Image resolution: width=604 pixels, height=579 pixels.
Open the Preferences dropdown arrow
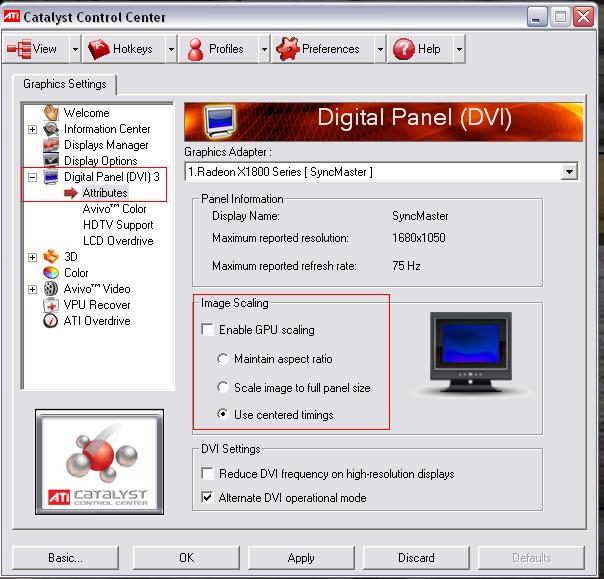380,49
